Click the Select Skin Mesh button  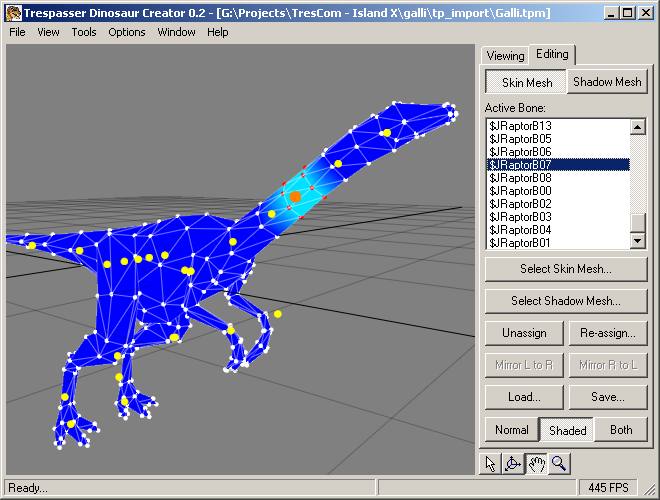tap(566, 269)
